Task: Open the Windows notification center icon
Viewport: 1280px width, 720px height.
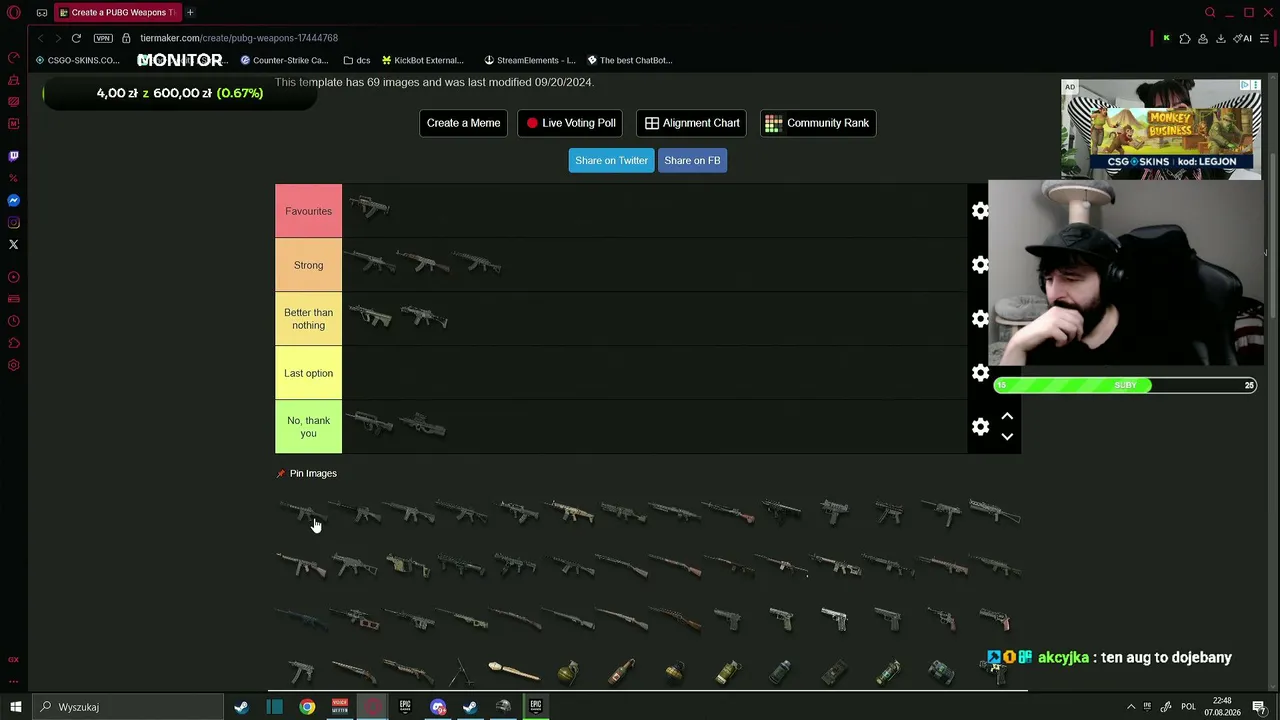Action: point(1260,707)
